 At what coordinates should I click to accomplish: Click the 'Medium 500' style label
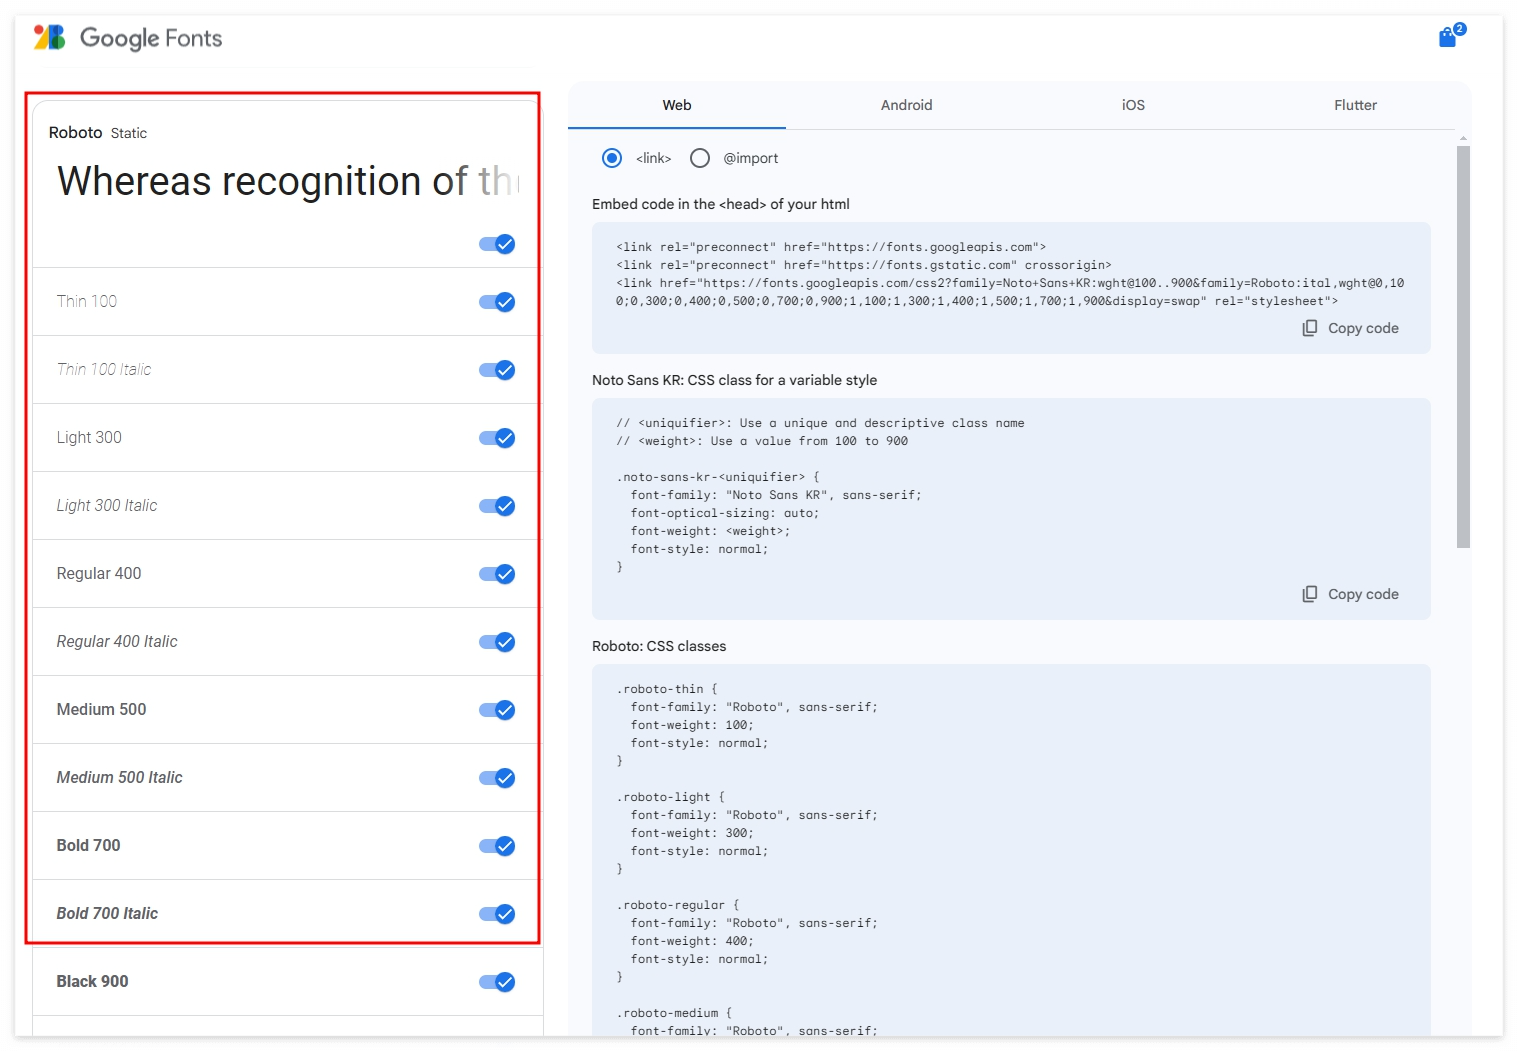click(101, 709)
